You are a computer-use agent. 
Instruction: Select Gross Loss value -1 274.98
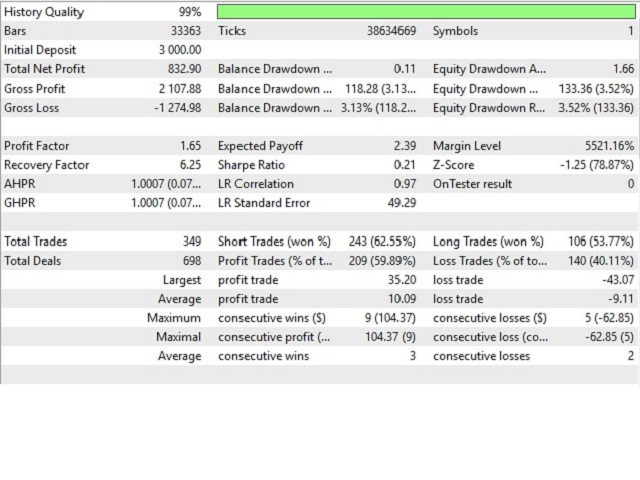point(178,108)
